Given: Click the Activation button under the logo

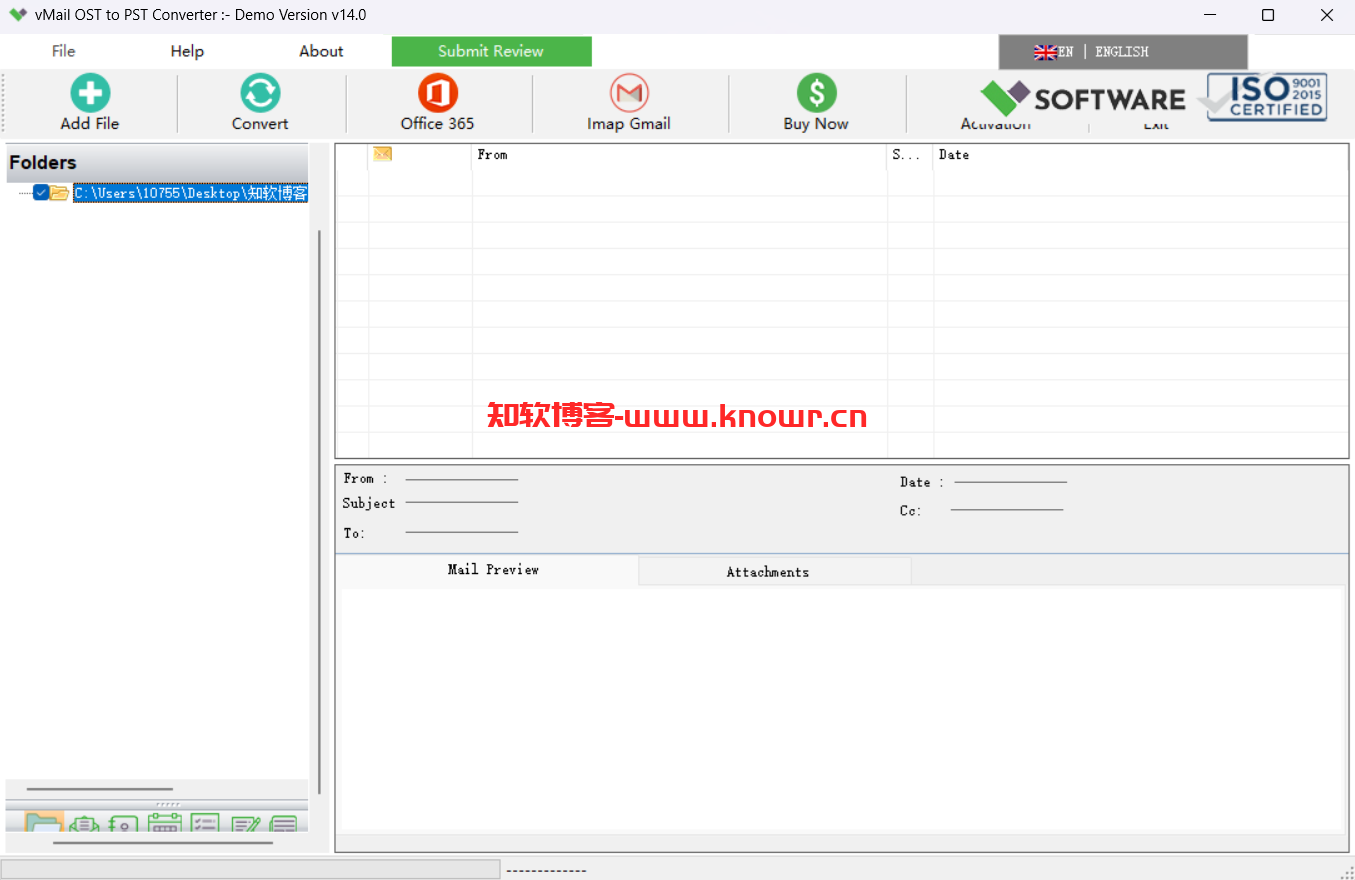Looking at the screenshot, I should coord(996,125).
